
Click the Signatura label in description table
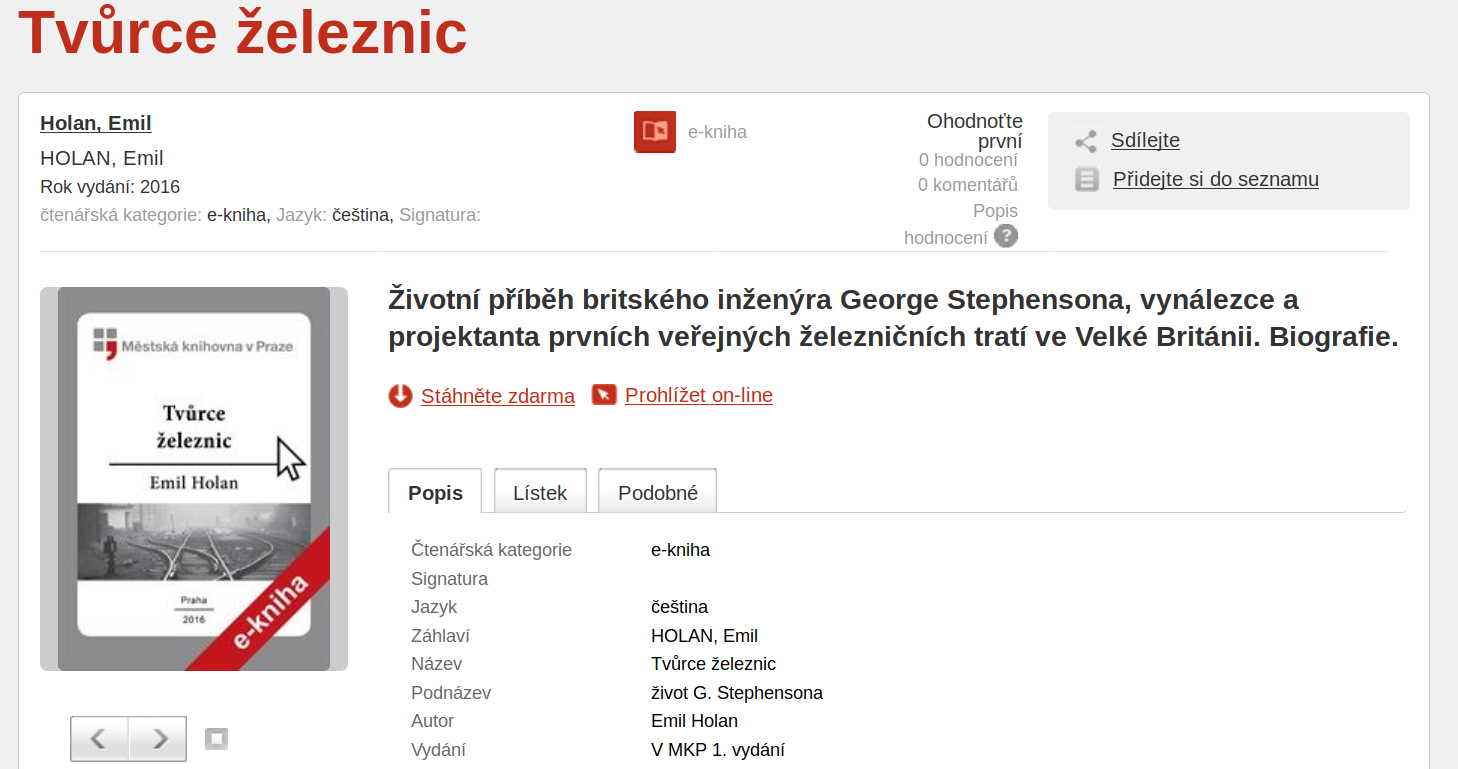tap(449, 579)
